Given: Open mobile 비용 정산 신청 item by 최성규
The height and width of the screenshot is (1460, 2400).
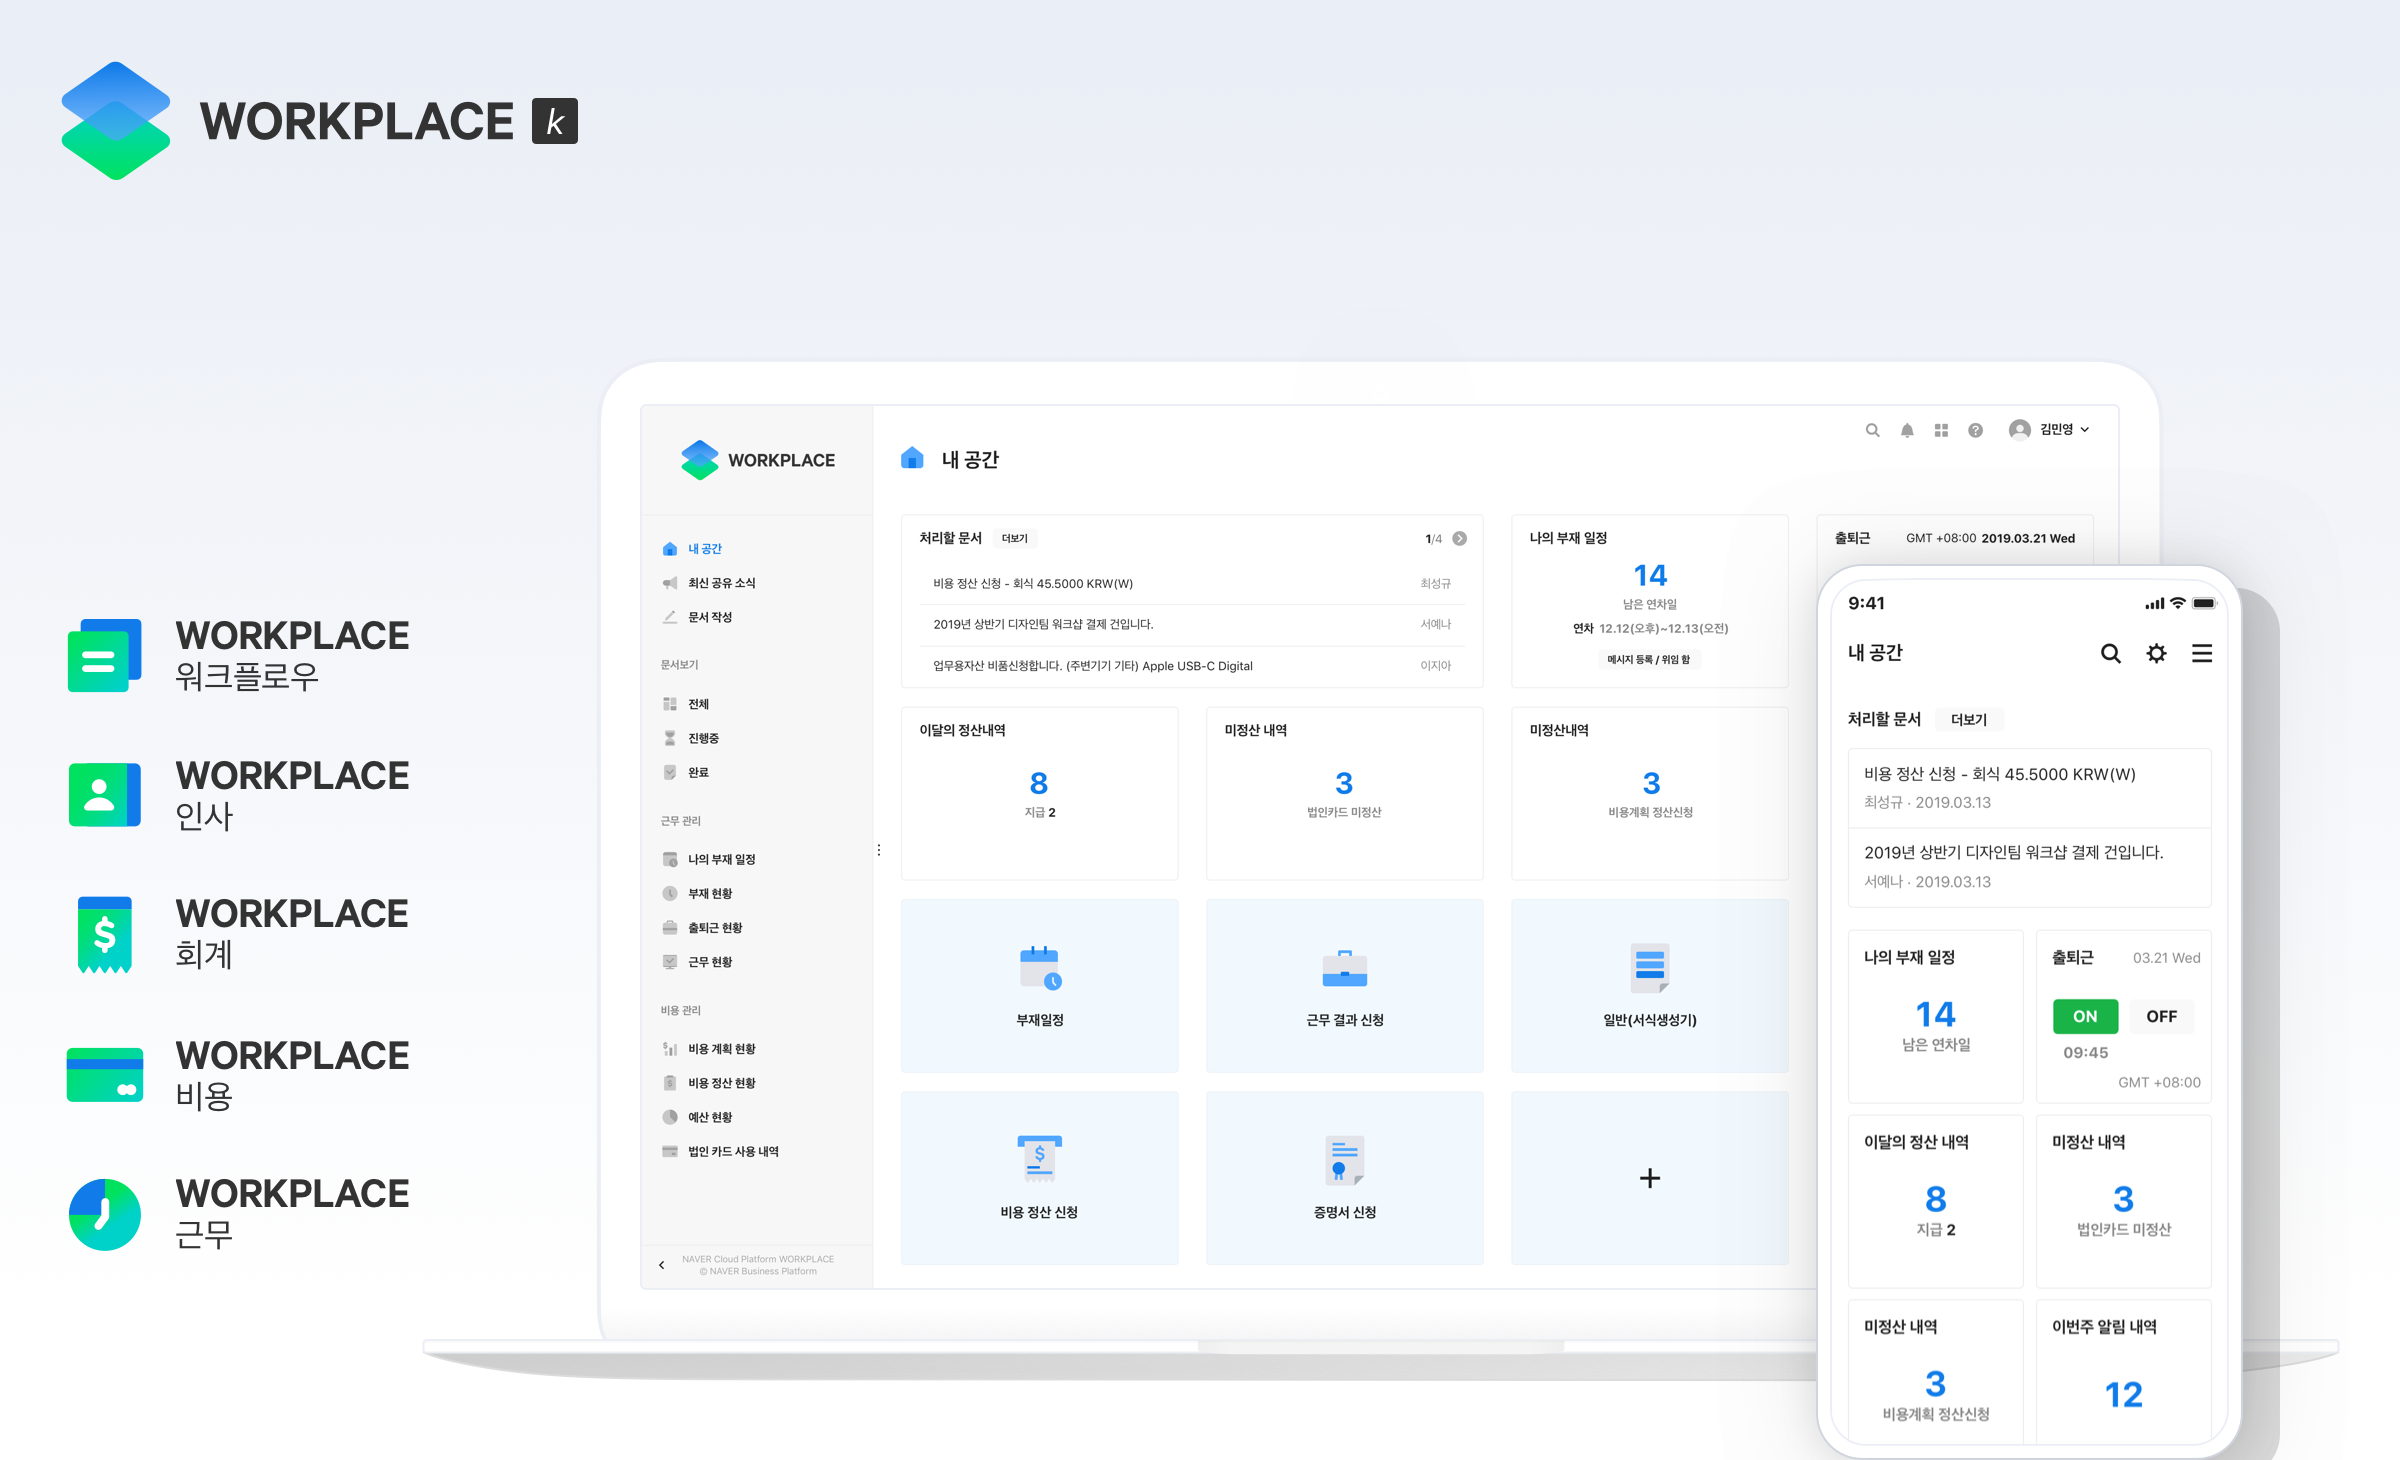Looking at the screenshot, I should coord(2030,788).
